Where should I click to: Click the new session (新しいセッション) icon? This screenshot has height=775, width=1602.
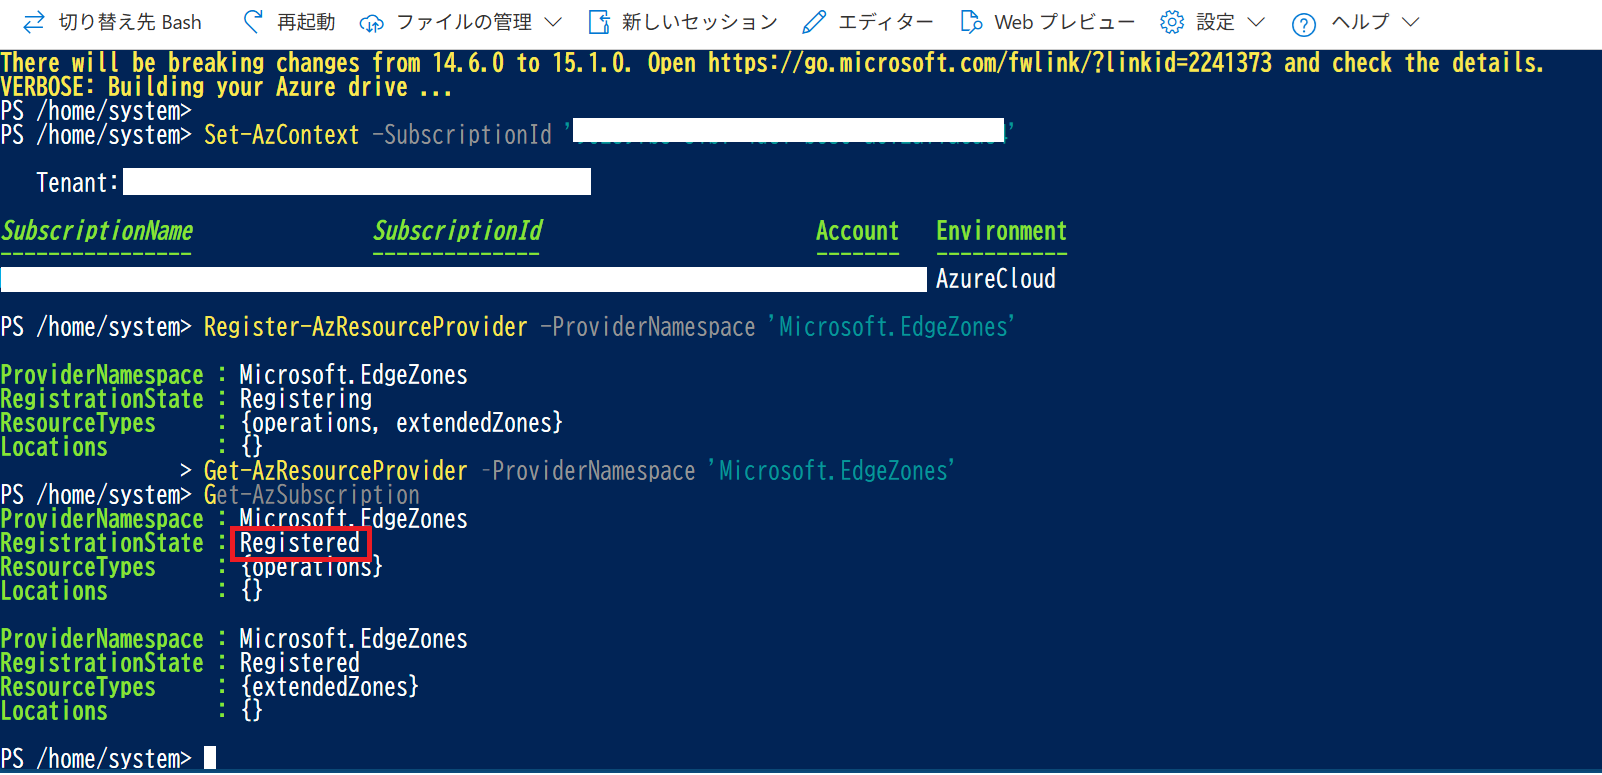click(599, 22)
